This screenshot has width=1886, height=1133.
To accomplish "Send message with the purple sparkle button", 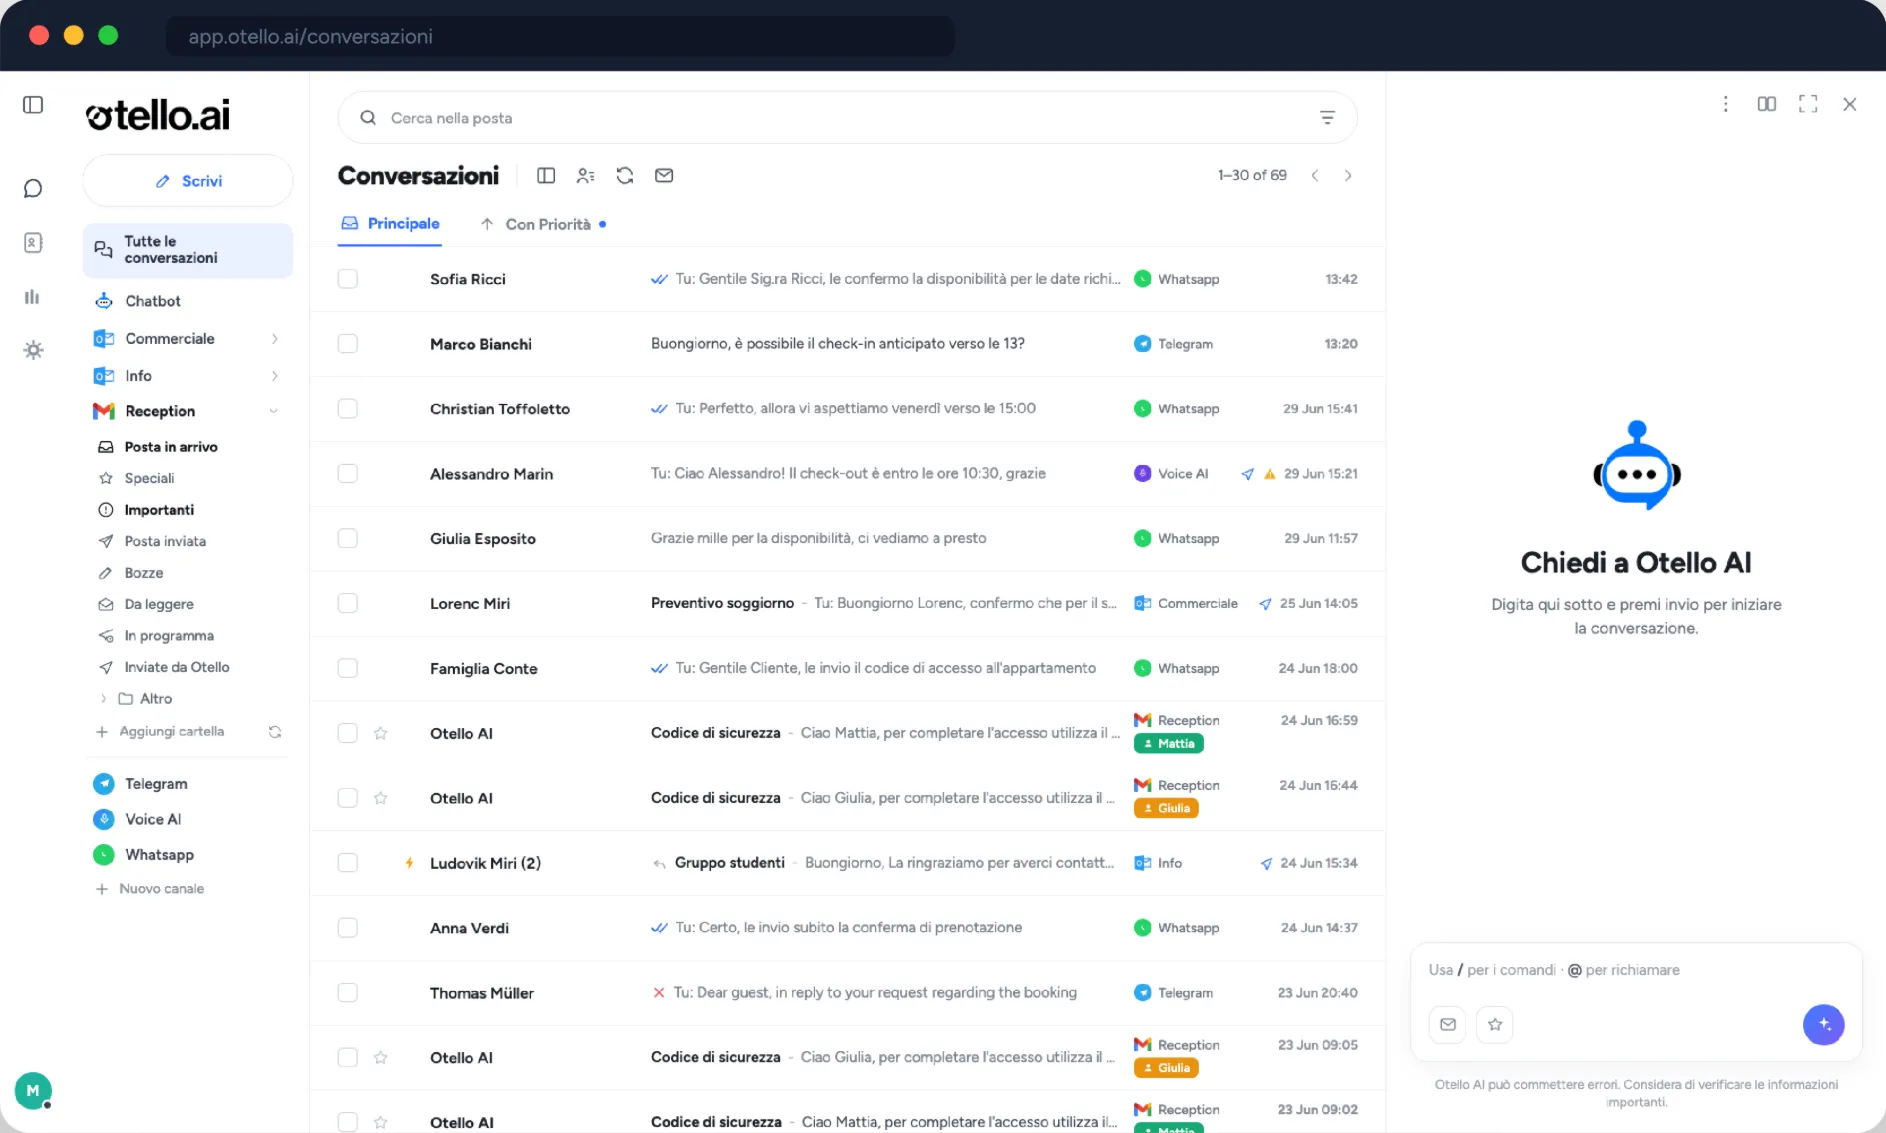I will [1824, 1024].
